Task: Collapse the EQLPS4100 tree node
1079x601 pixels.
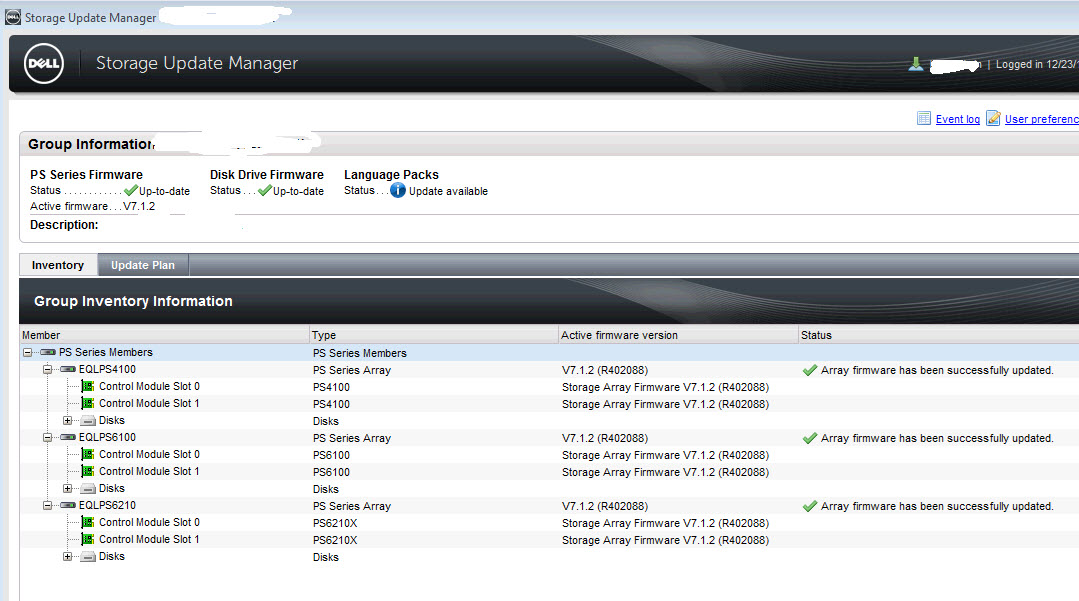Action: point(47,370)
